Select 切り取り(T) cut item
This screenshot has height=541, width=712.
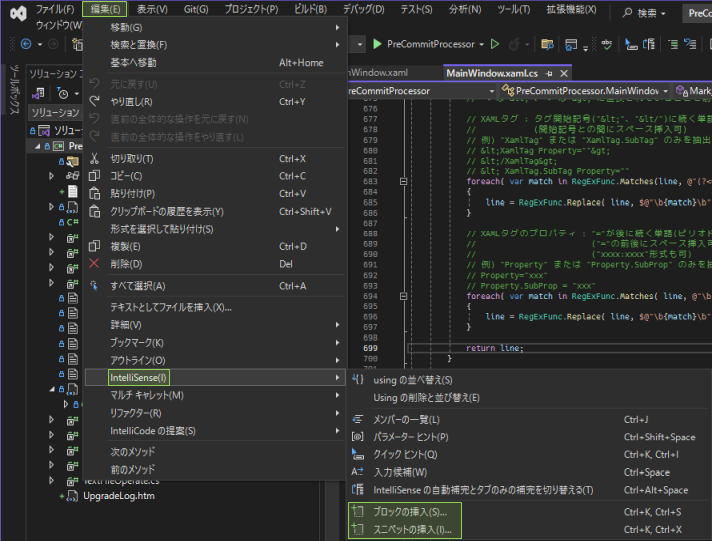215,159
